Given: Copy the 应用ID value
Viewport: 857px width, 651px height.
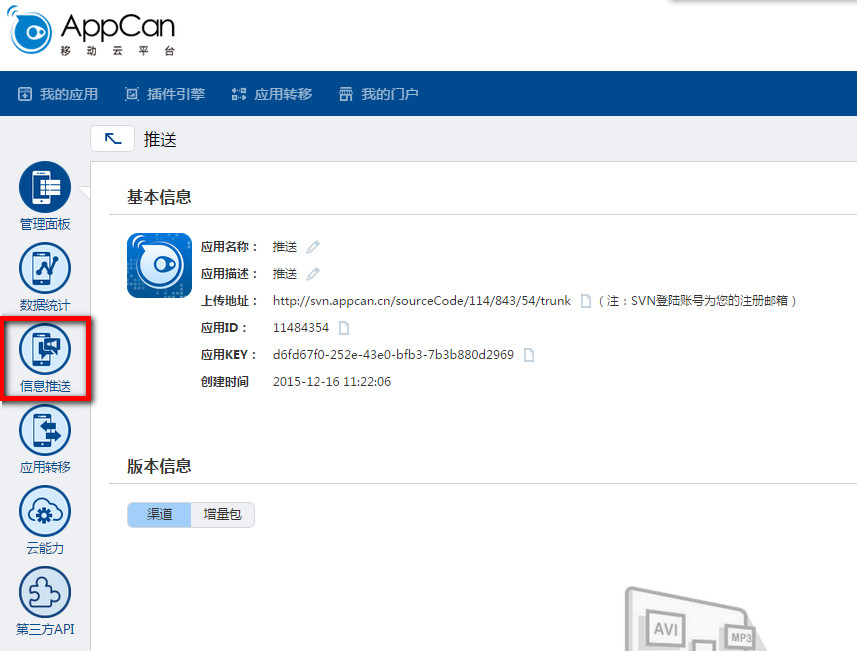Looking at the screenshot, I should tap(344, 328).
